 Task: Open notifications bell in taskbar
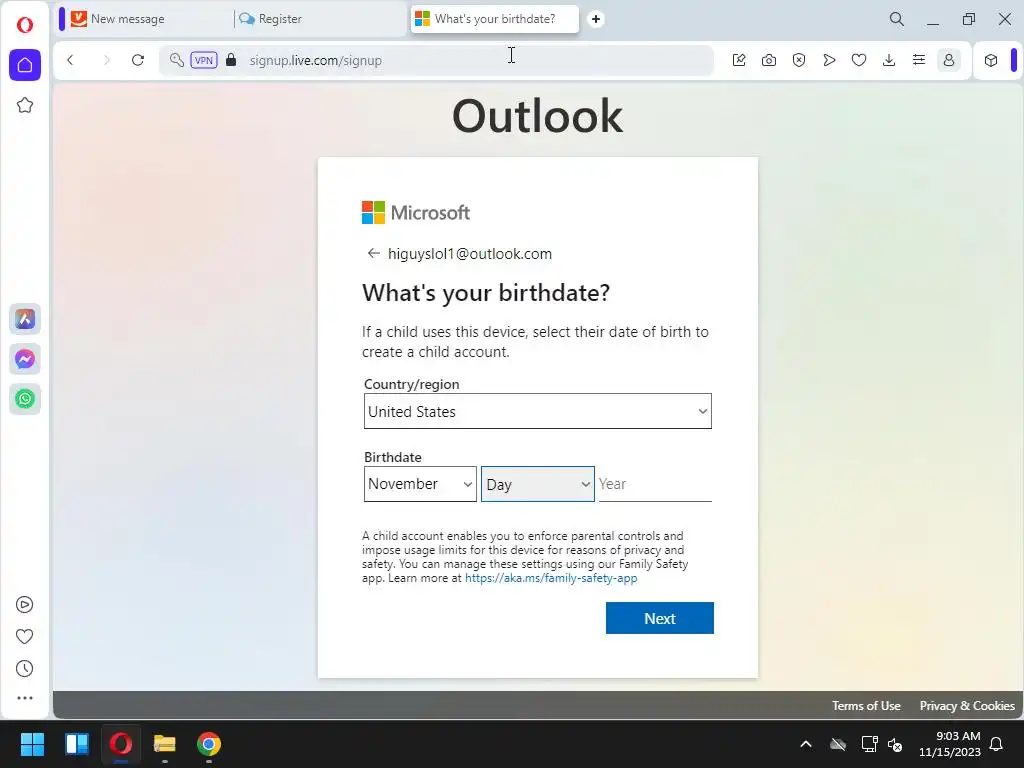997,744
